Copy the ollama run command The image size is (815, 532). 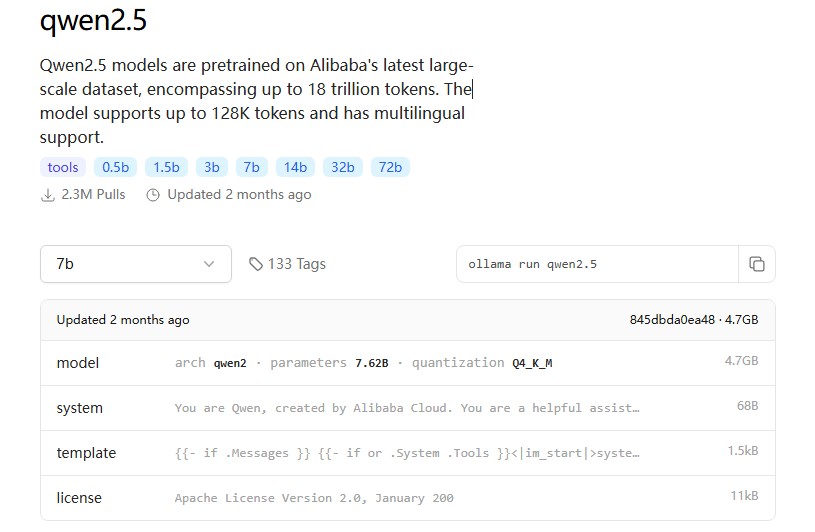(x=757, y=264)
